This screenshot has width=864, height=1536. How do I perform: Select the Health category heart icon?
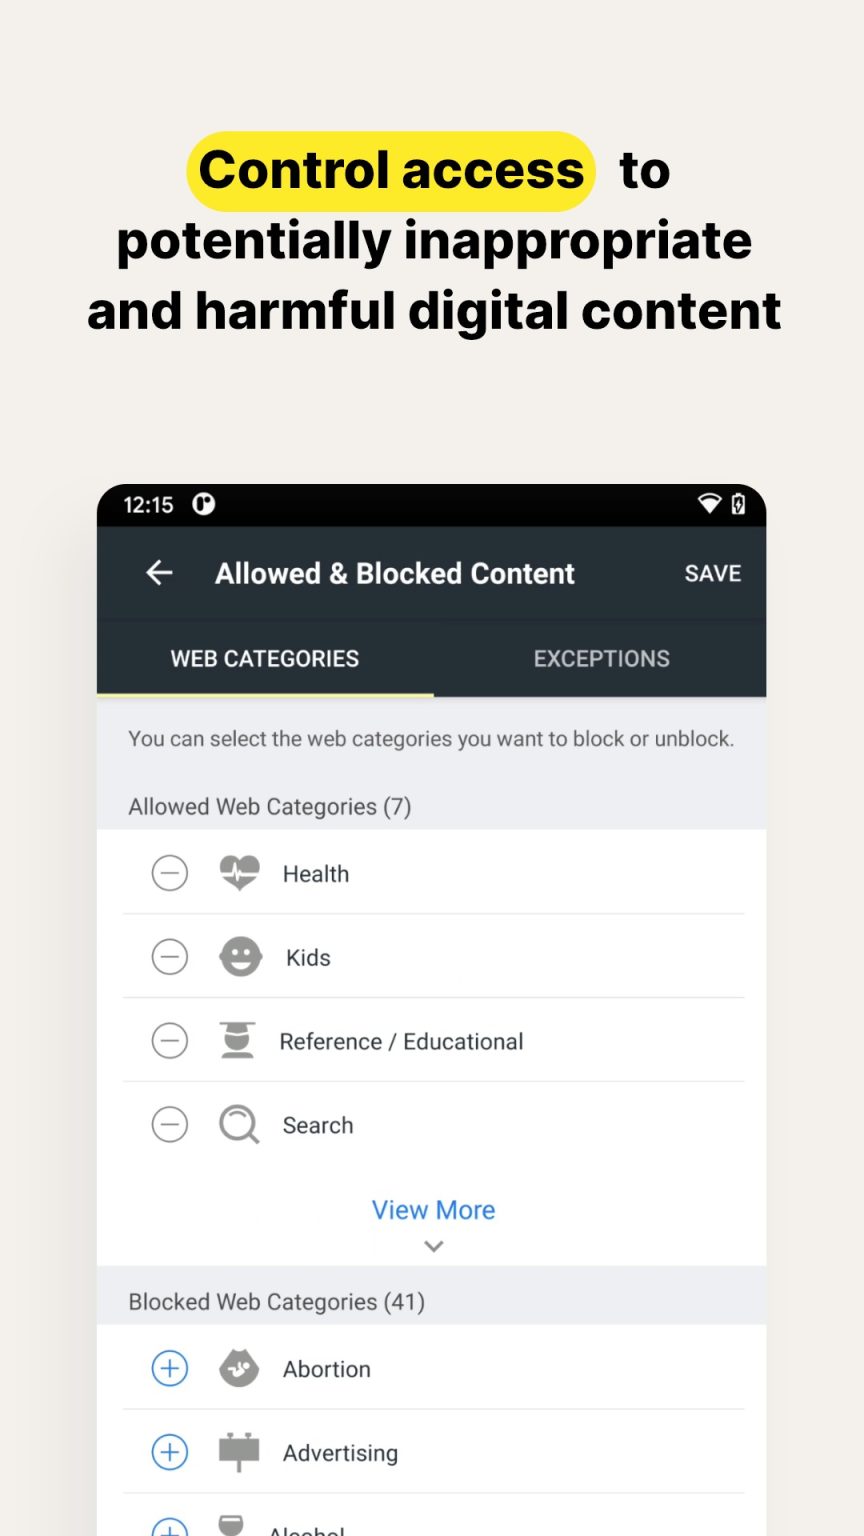pos(239,872)
